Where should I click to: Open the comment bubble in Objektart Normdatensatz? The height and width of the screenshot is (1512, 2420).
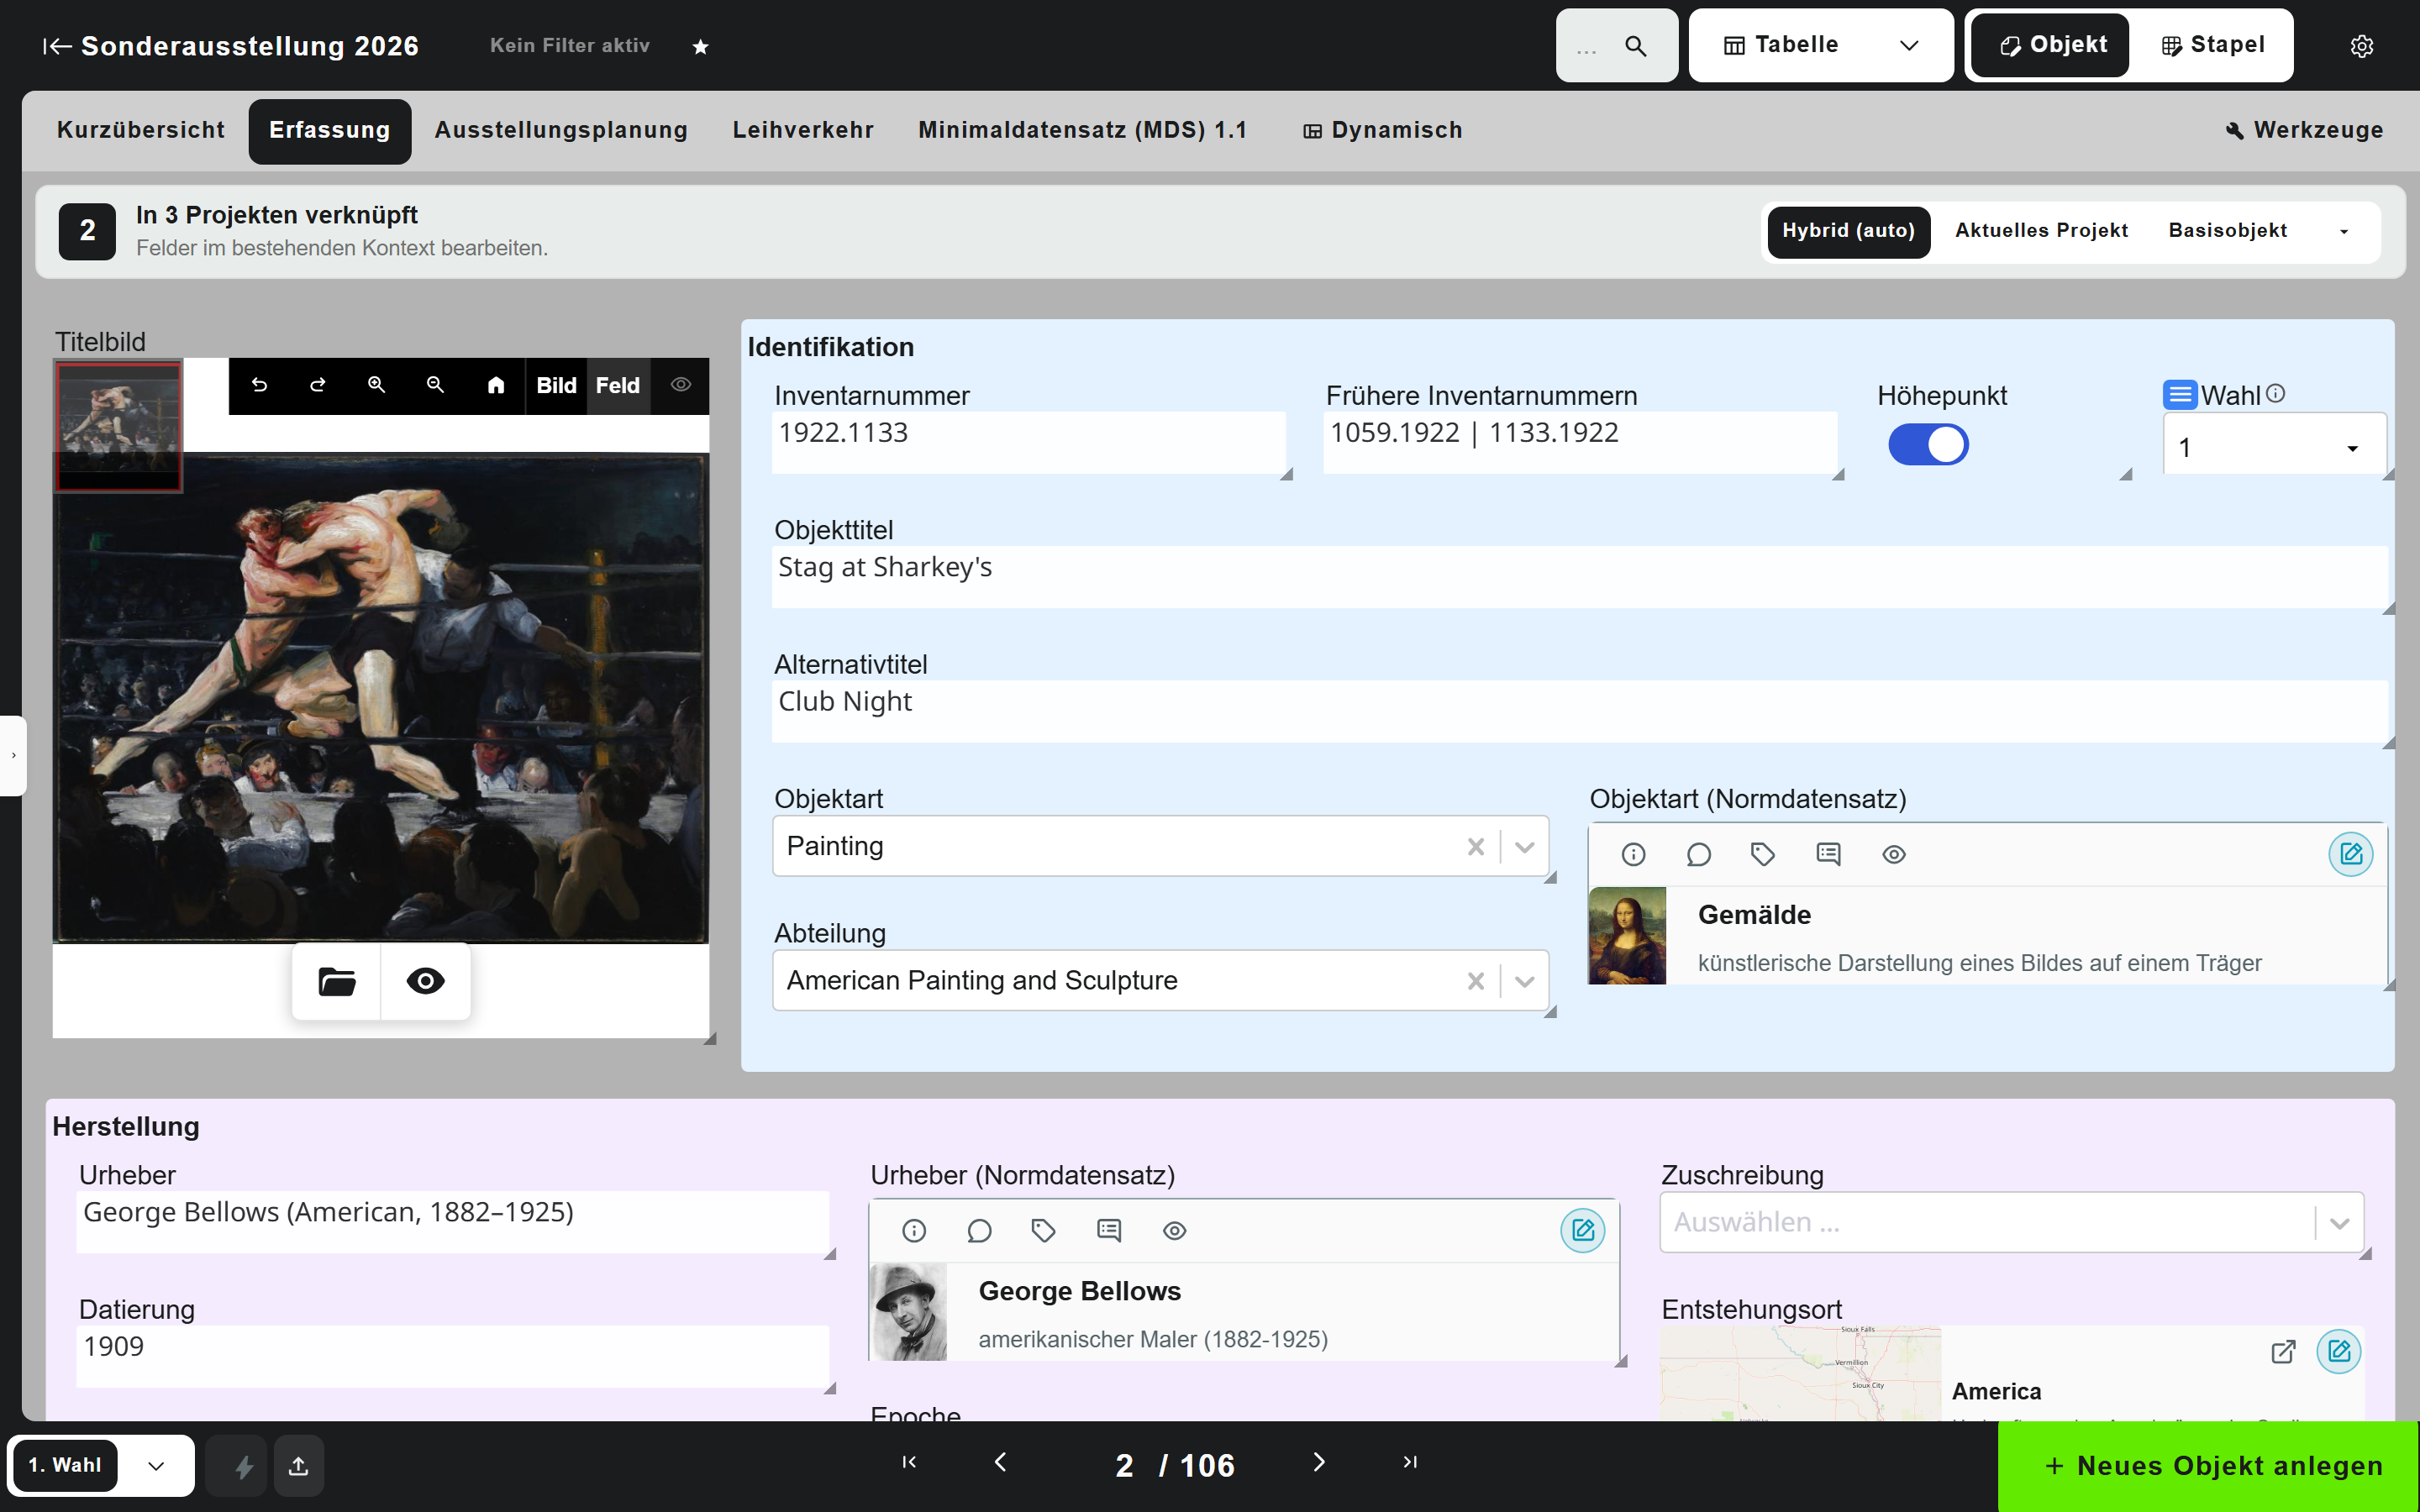click(1699, 854)
